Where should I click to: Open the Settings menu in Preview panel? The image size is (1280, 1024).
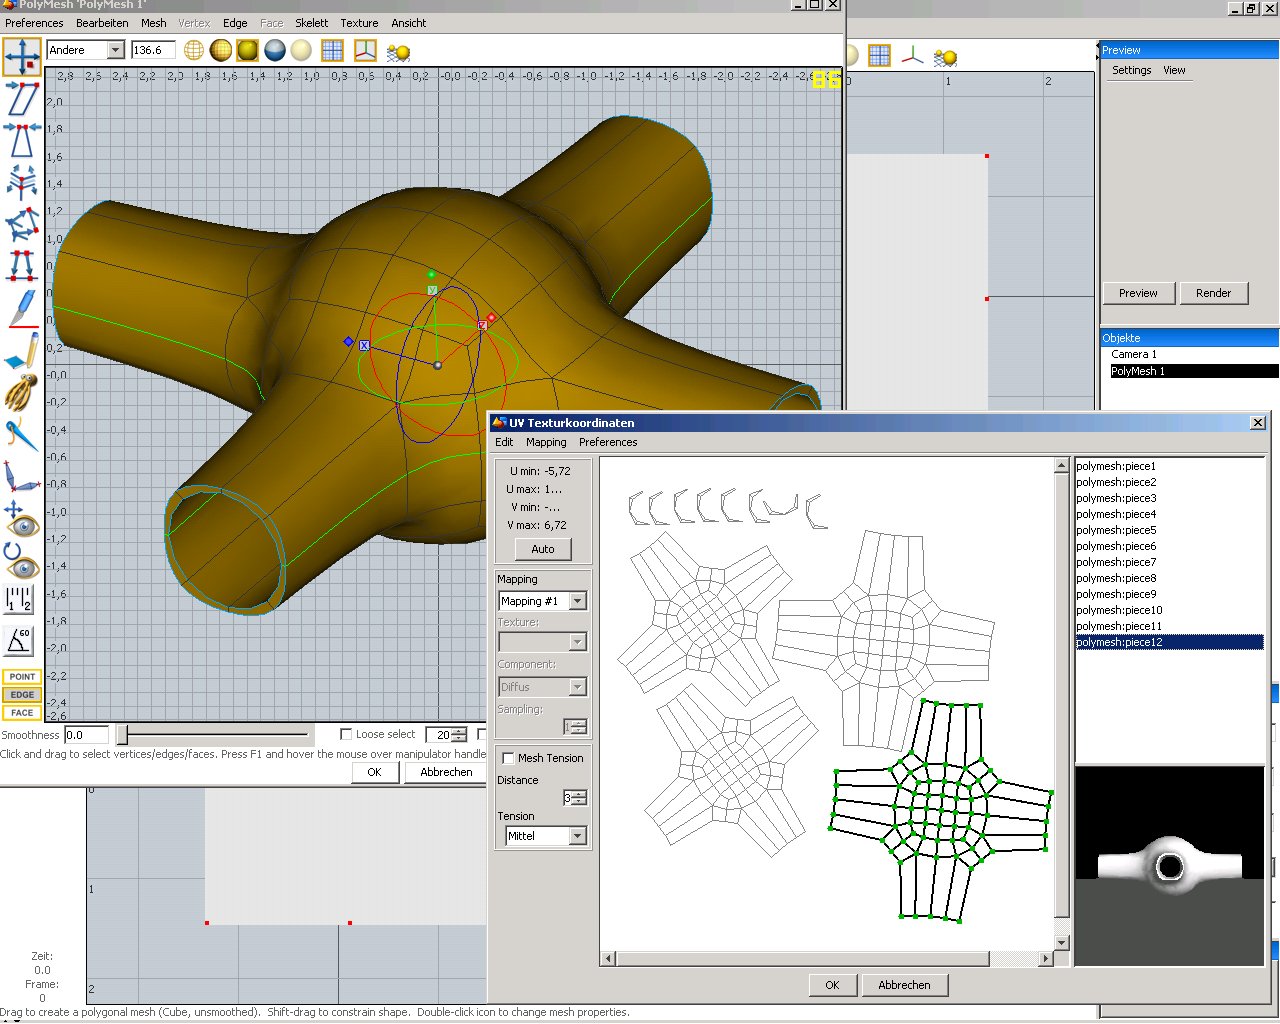point(1132,70)
